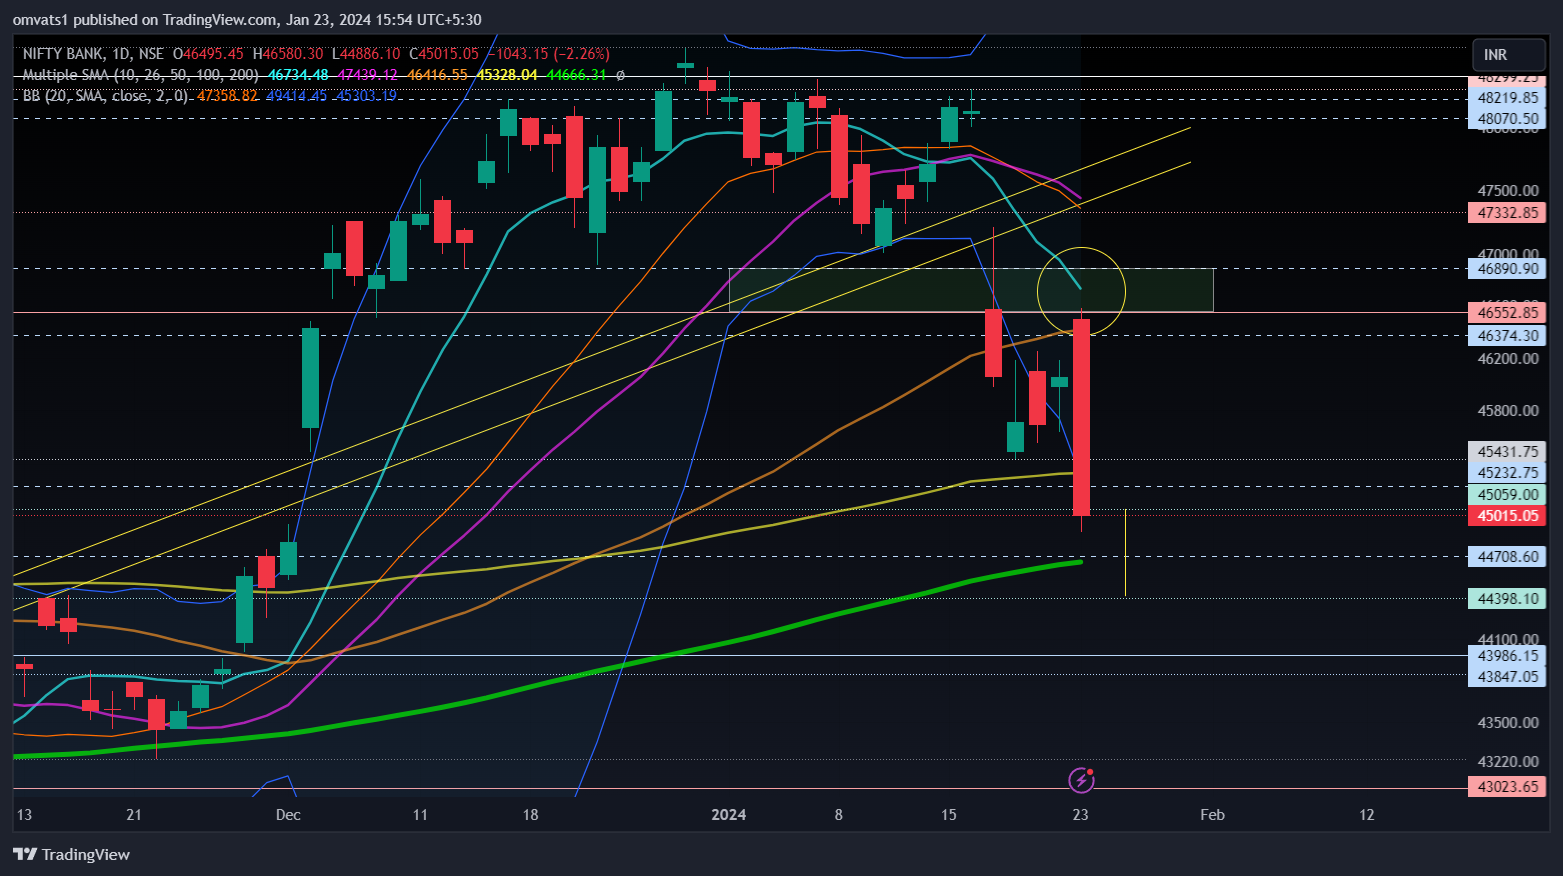Click the 45800.00 price scale value
Viewport: 1563px width, 876px height.
tap(1508, 410)
